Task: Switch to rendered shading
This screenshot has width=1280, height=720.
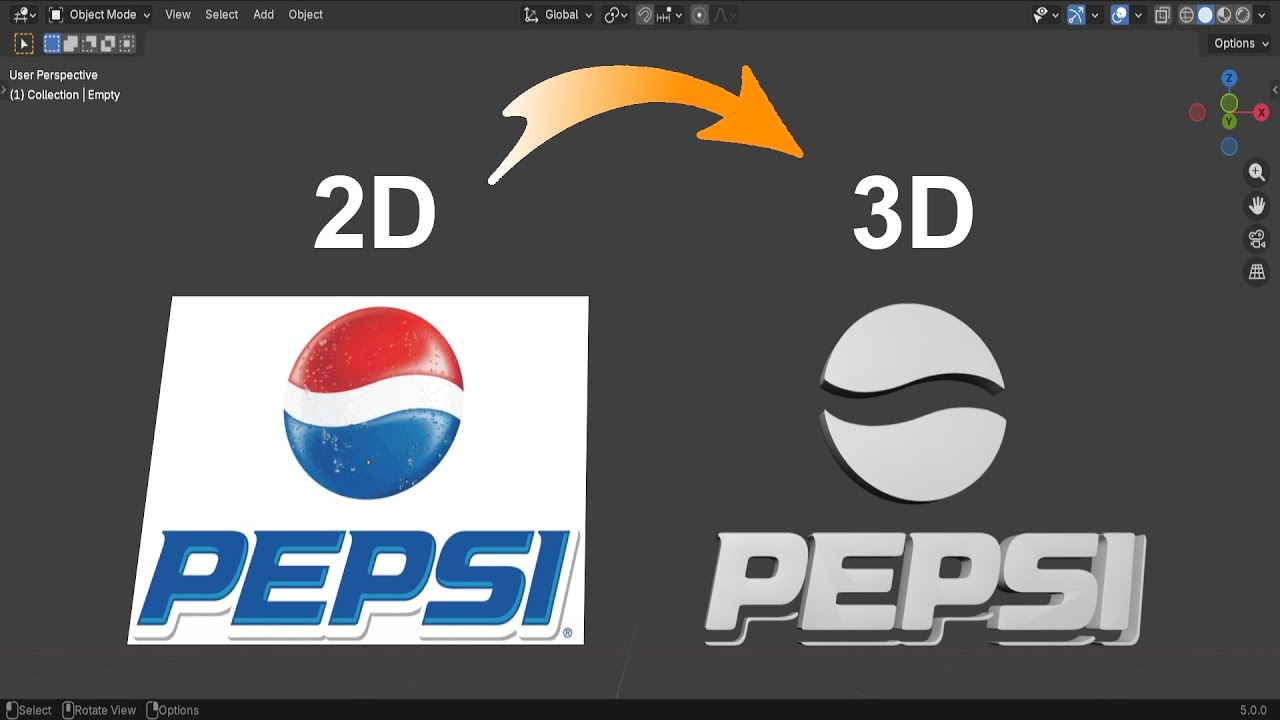Action: 1242,14
